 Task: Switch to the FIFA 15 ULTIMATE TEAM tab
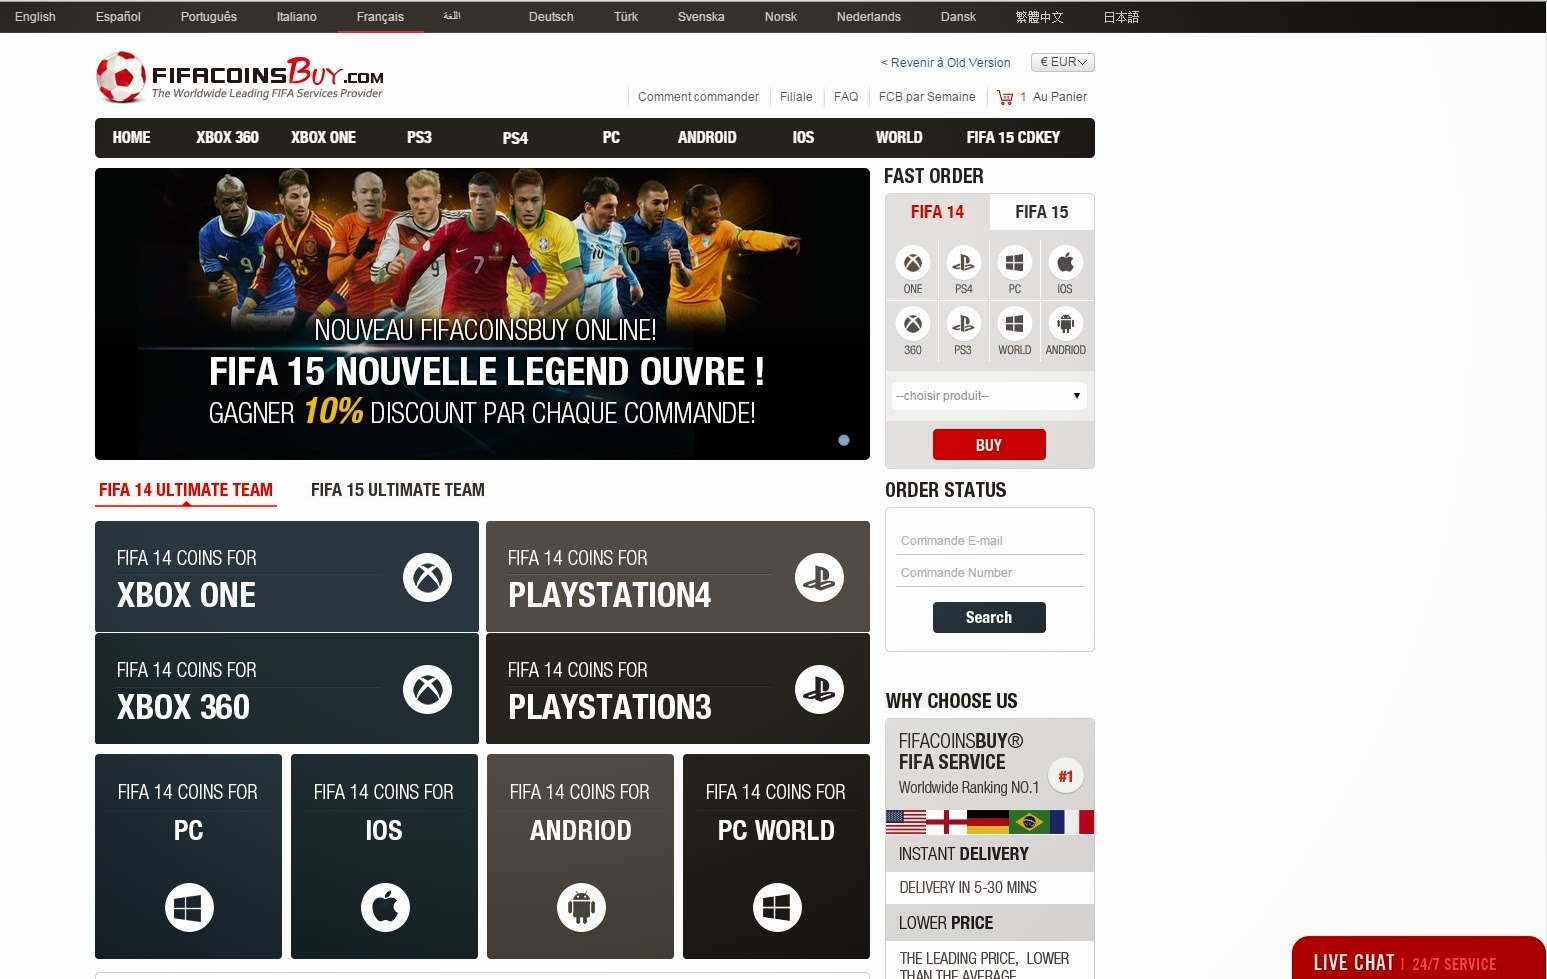coord(397,490)
